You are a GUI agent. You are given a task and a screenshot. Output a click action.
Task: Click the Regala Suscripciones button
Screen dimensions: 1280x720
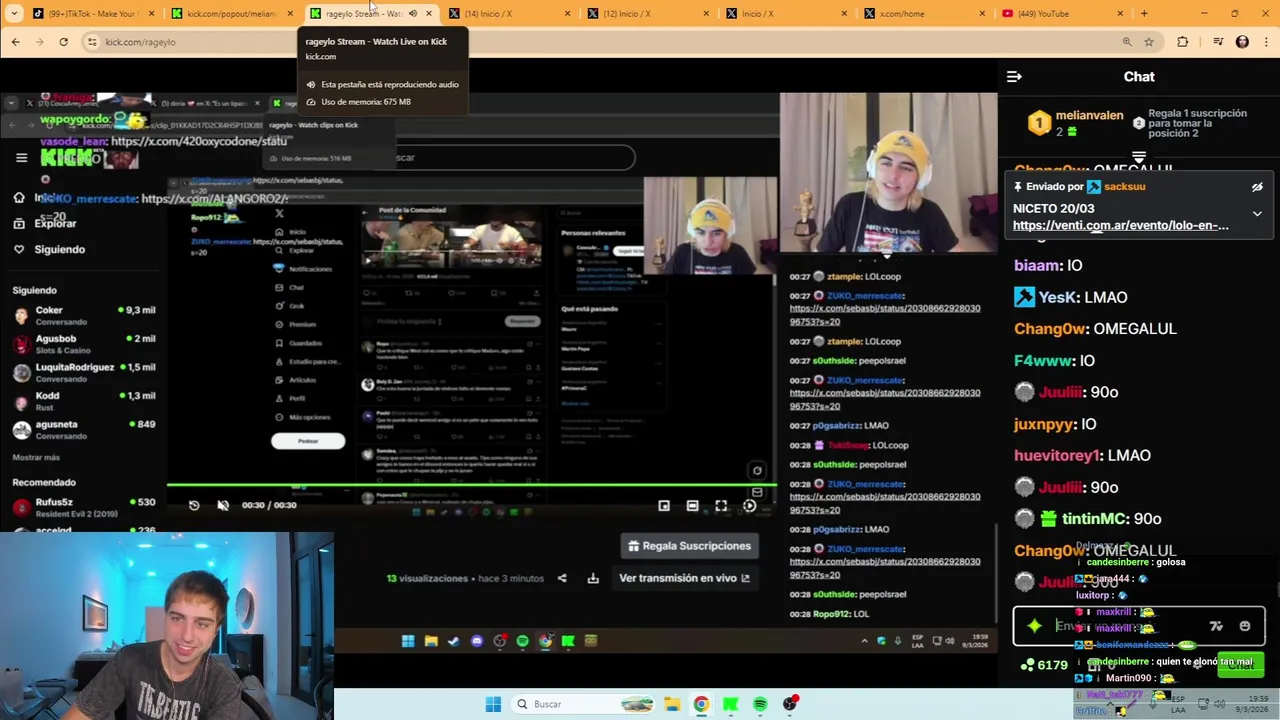point(689,546)
